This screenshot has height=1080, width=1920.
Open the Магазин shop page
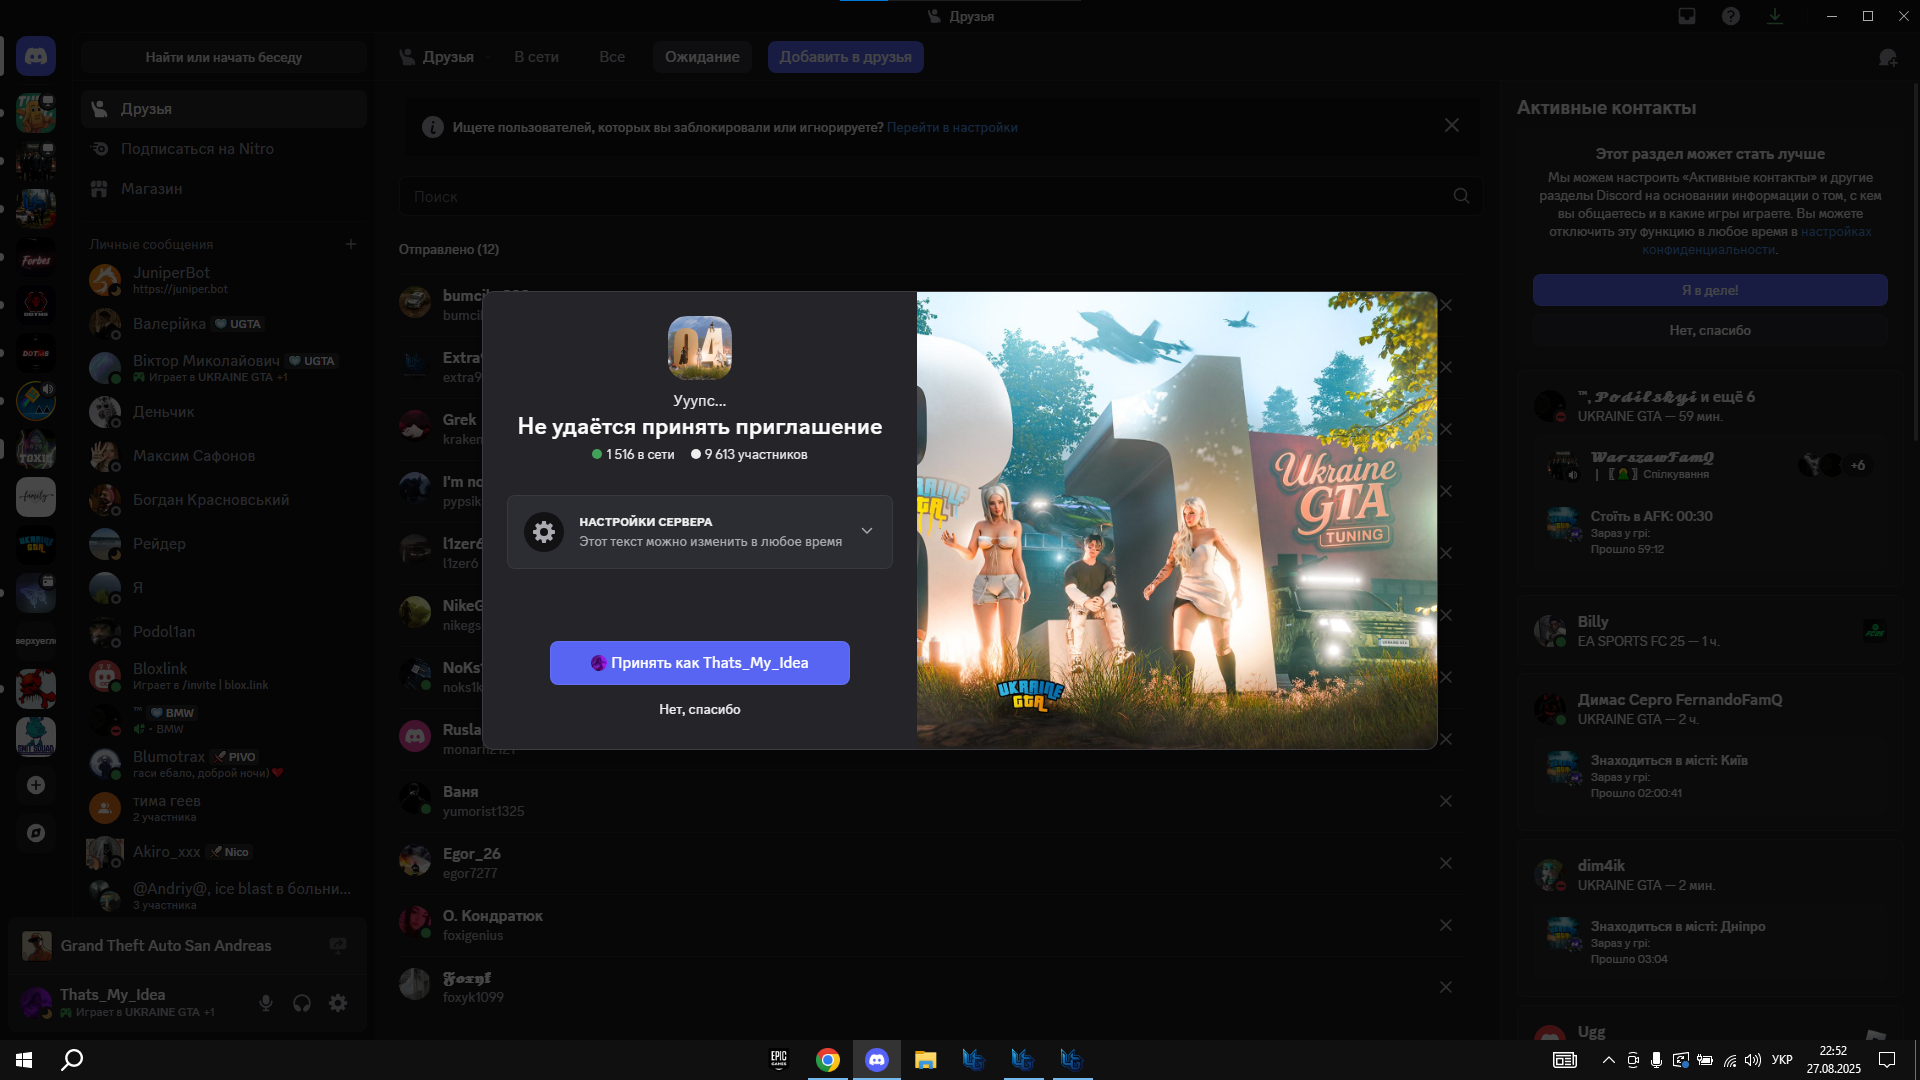click(224, 189)
